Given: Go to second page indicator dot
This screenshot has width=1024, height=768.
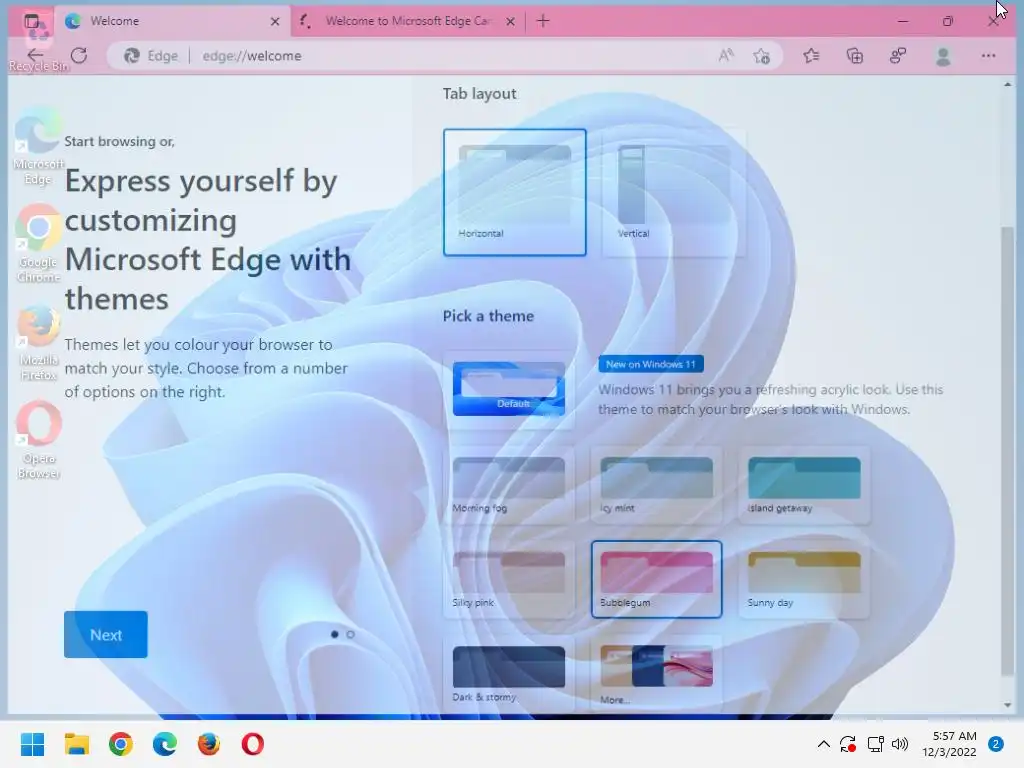Looking at the screenshot, I should [351, 634].
